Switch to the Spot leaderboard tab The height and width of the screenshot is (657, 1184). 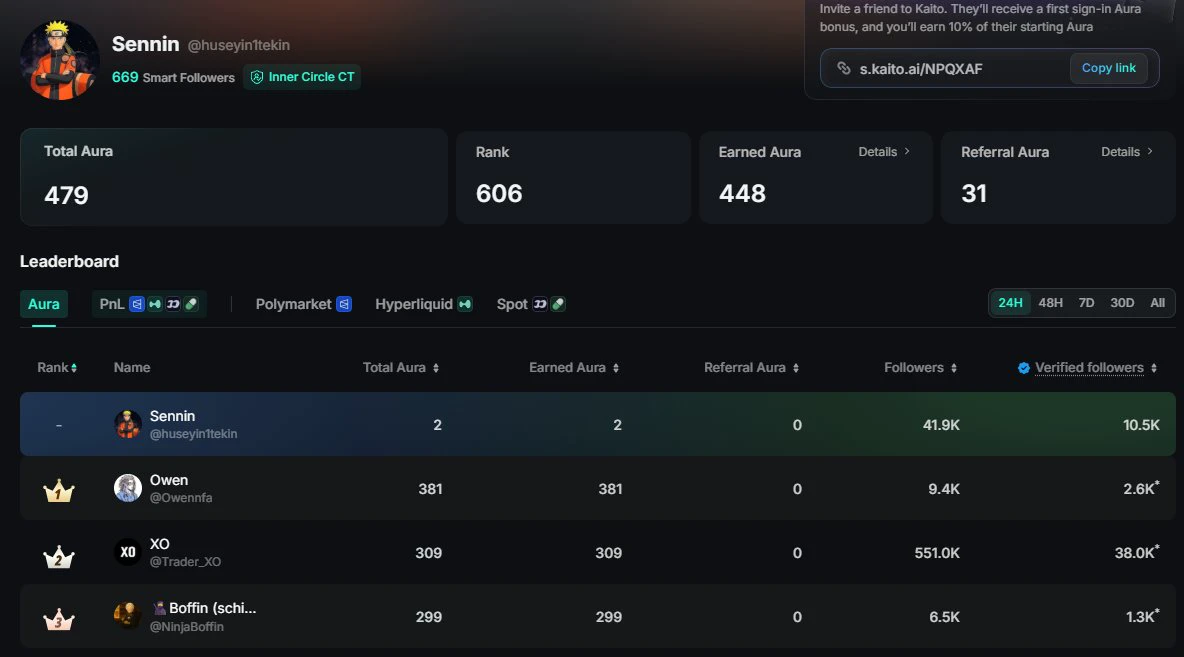[x=531, y=304]
